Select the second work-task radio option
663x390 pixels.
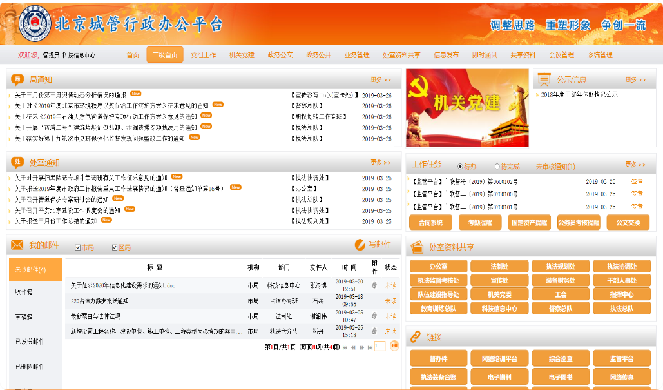coord(497,166)
